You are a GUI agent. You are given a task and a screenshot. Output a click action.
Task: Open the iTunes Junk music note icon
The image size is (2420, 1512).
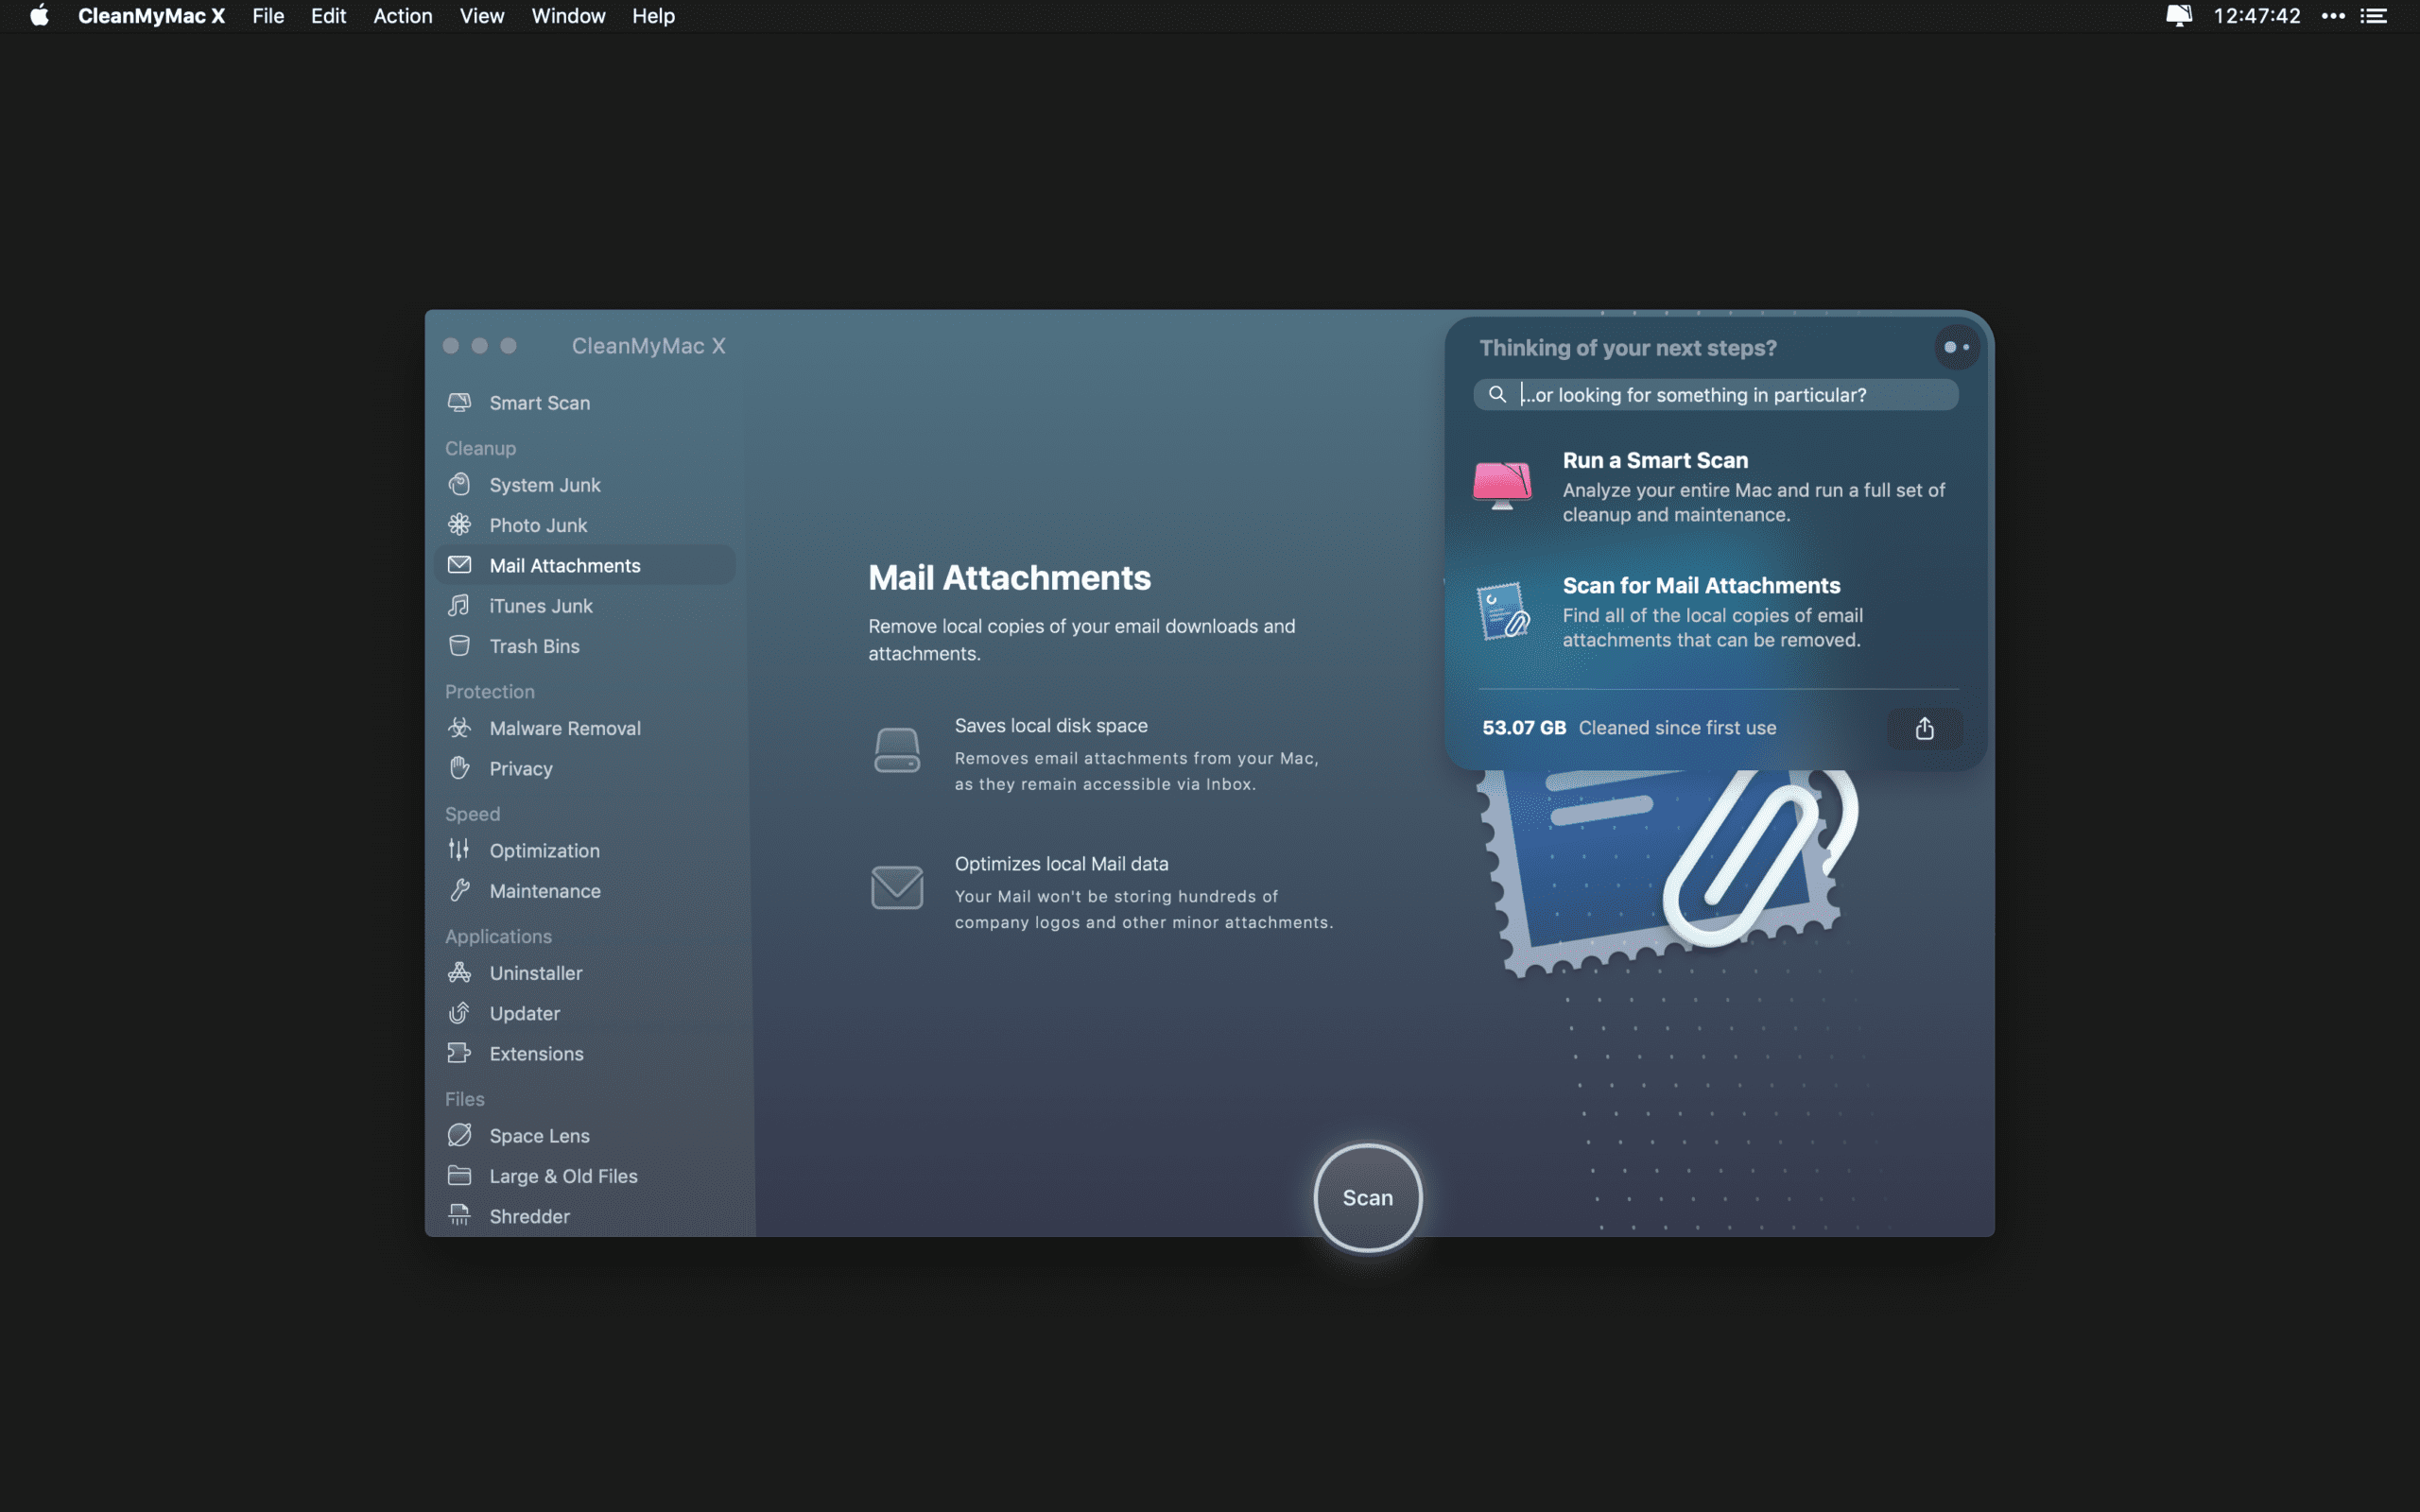[x=459, y=605]
